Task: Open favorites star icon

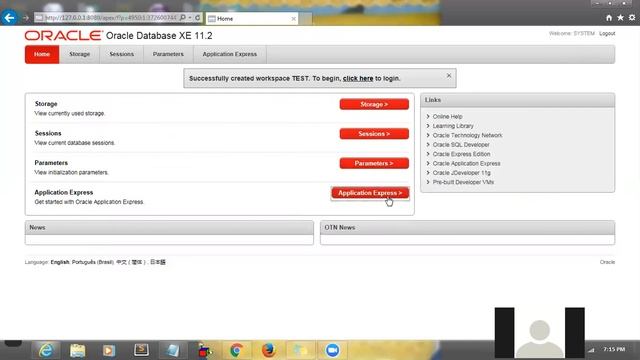Action: [620, 18]
